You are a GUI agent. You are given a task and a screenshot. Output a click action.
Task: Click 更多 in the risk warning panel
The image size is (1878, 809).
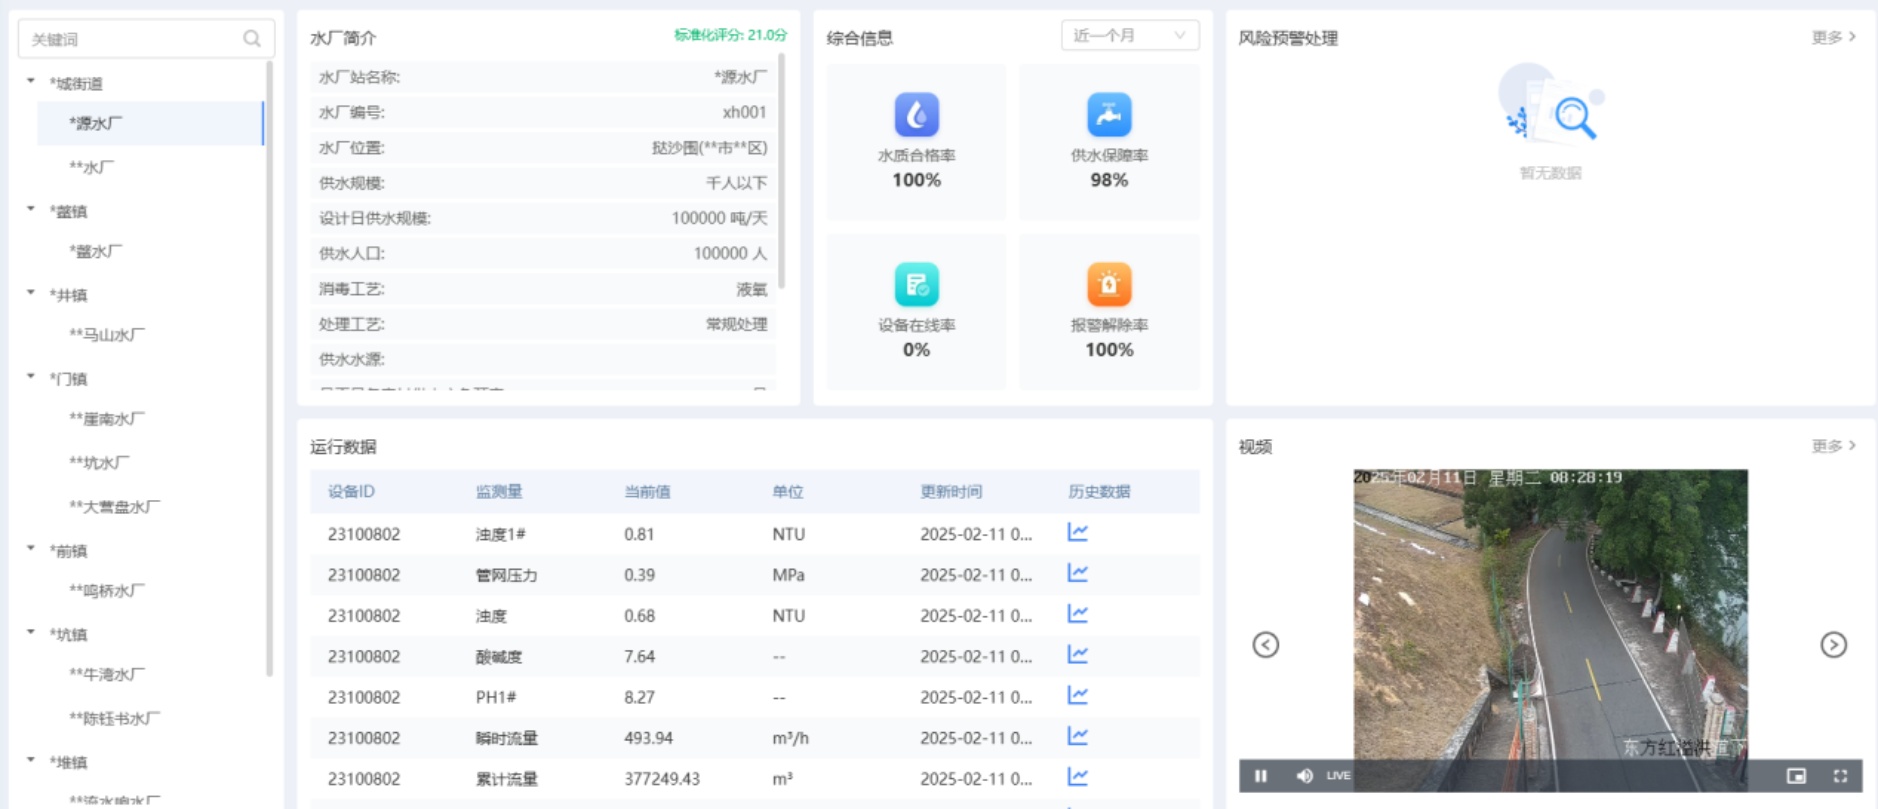1833,37
